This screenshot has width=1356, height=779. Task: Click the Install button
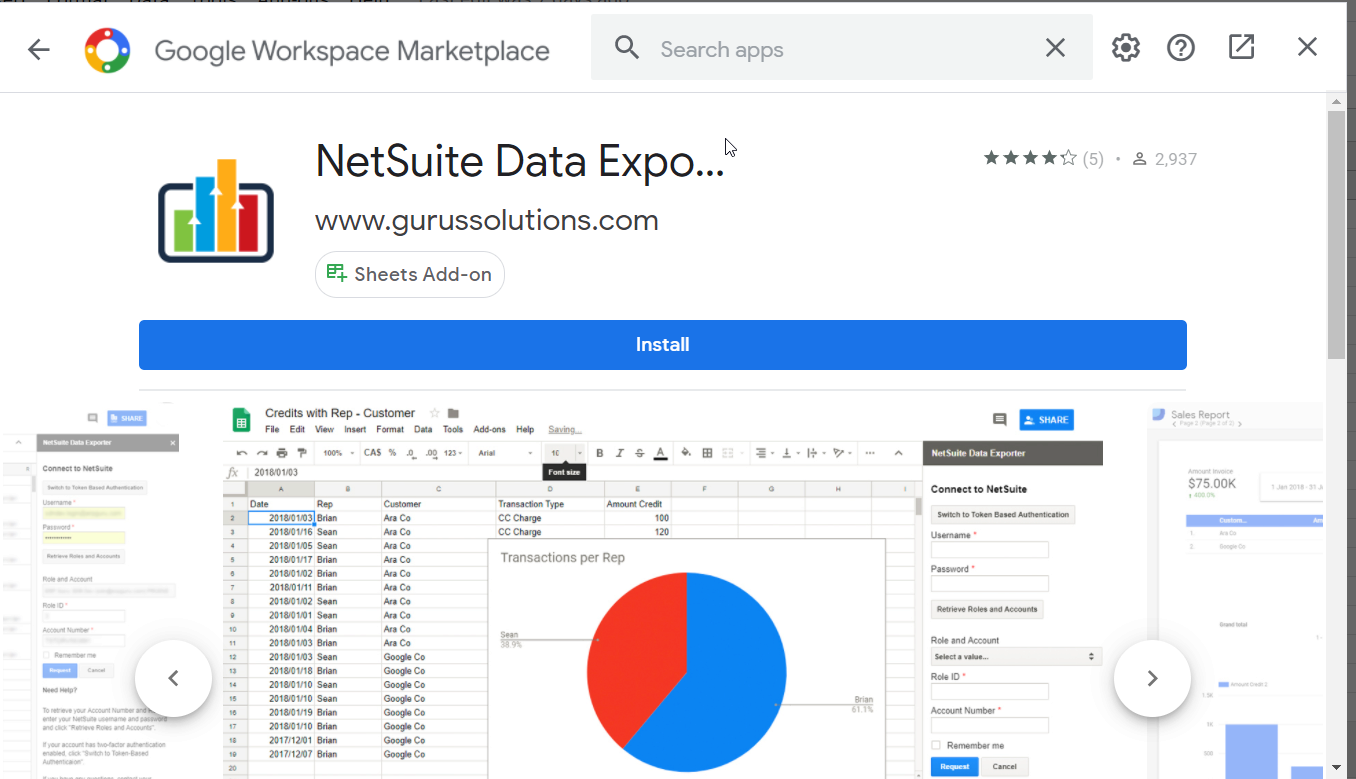662,344
